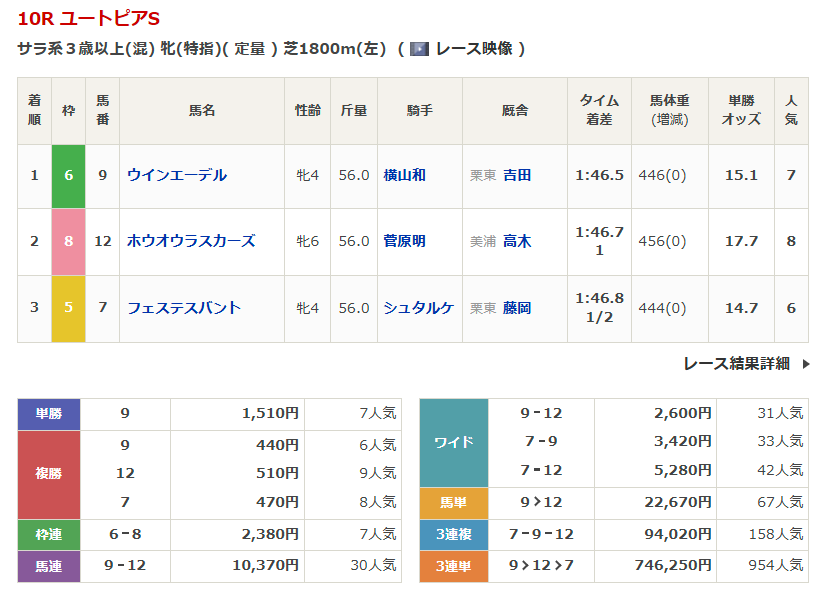Open レース結果詳細 full race results
823x593 pixels.
pyautogui.click(x=736, y=363)
